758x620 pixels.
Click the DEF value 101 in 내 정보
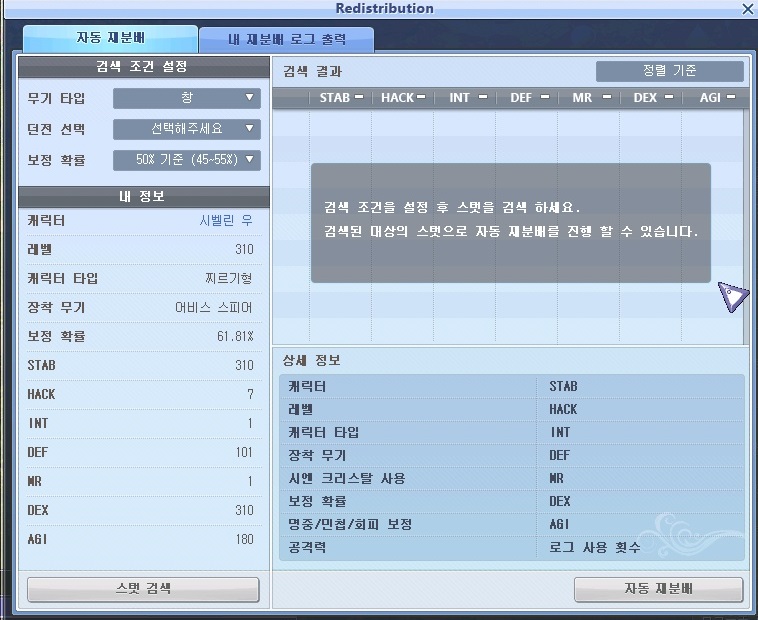coord(244,452)
